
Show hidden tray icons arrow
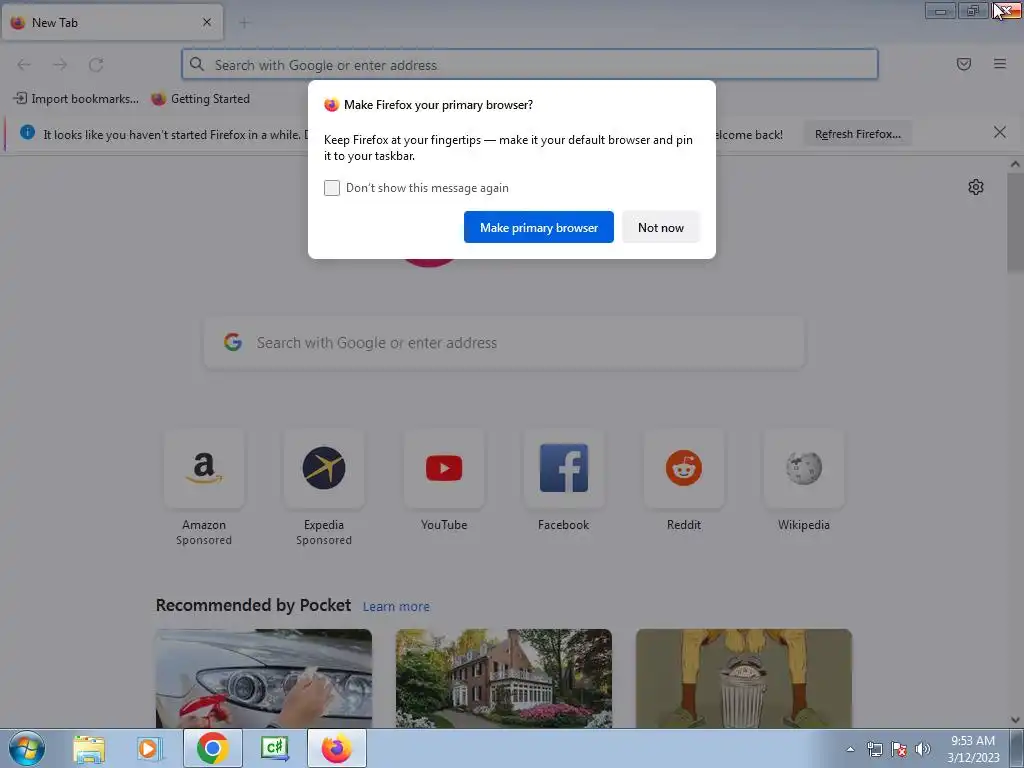[x=850, y=749]
